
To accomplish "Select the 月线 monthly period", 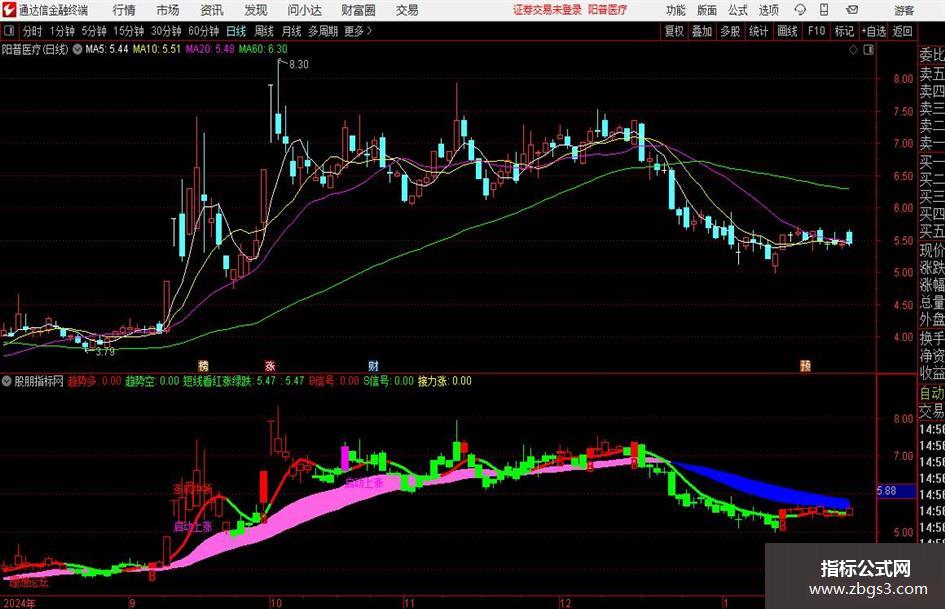I will pos(292,31).
